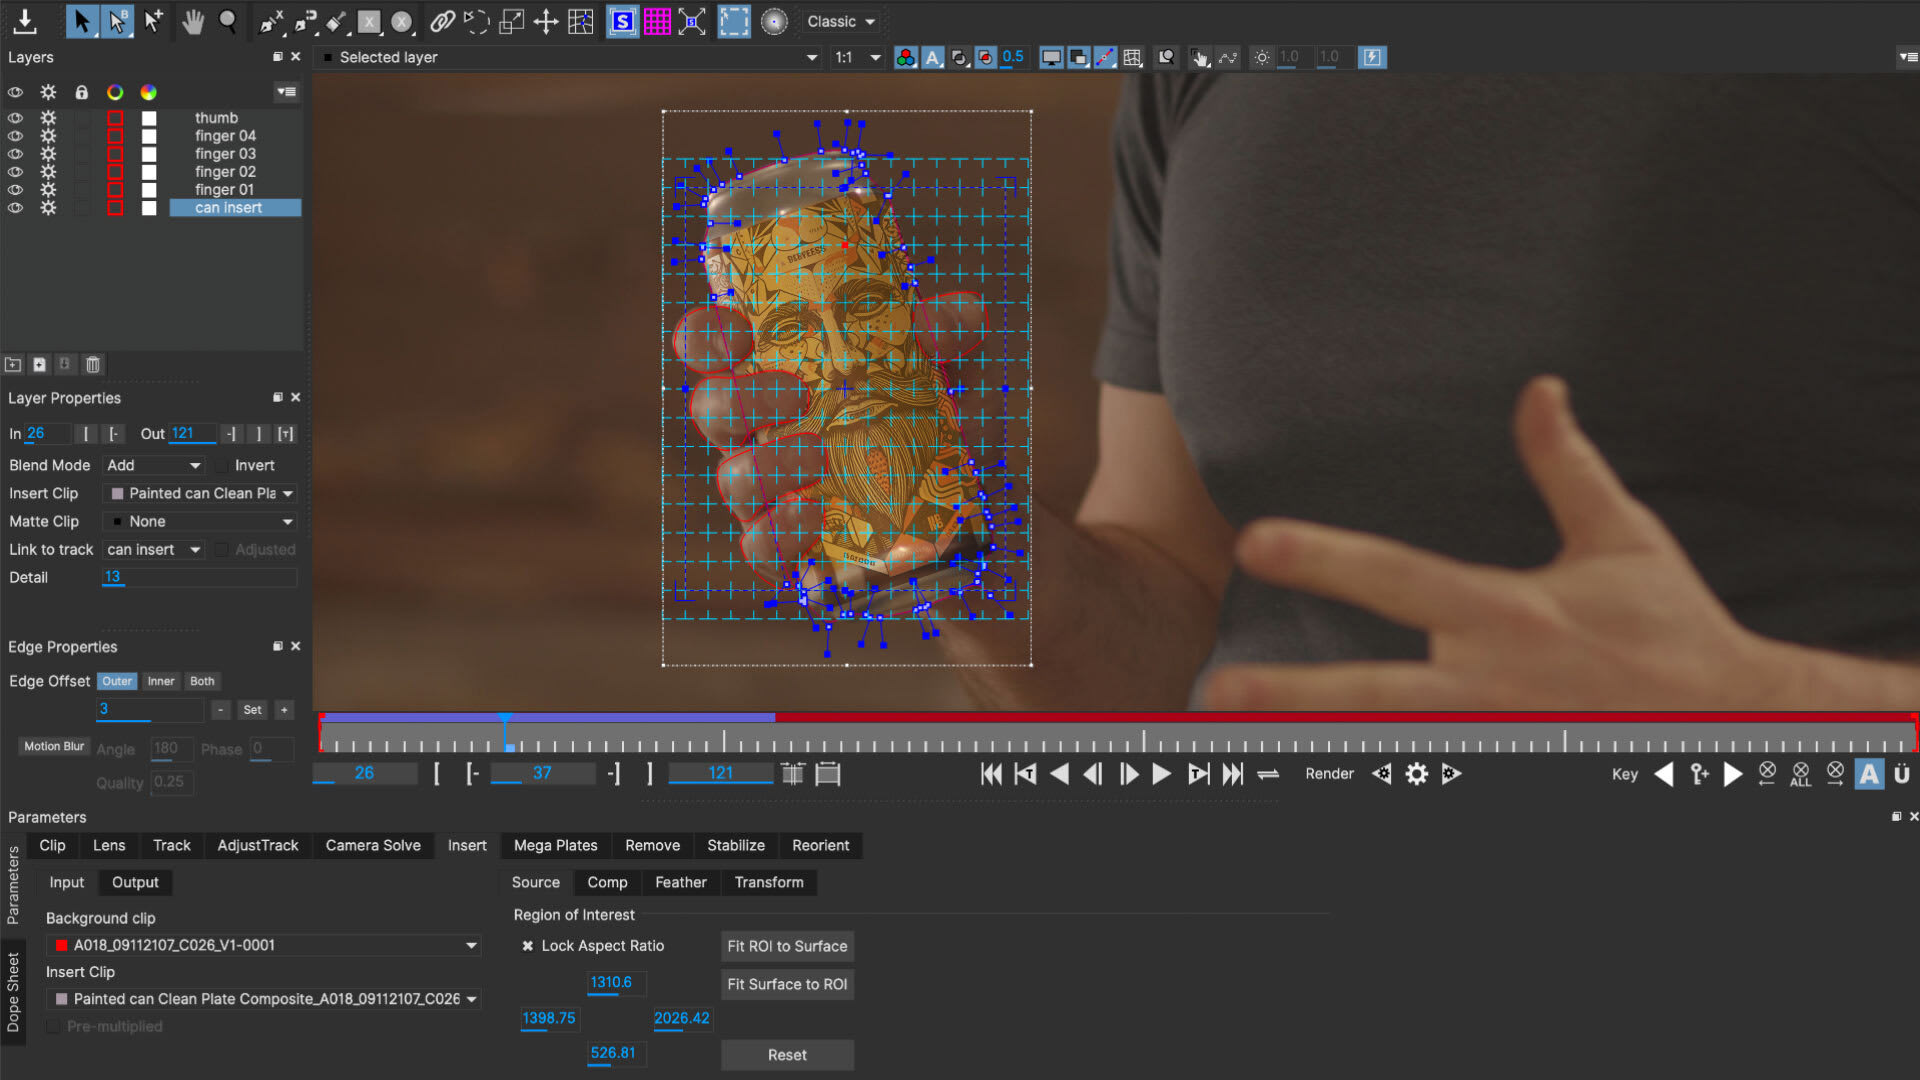The image size is (1920, 1080).
Task: Click Fit ROI to Surface button
Action: (x=787, y=945)
